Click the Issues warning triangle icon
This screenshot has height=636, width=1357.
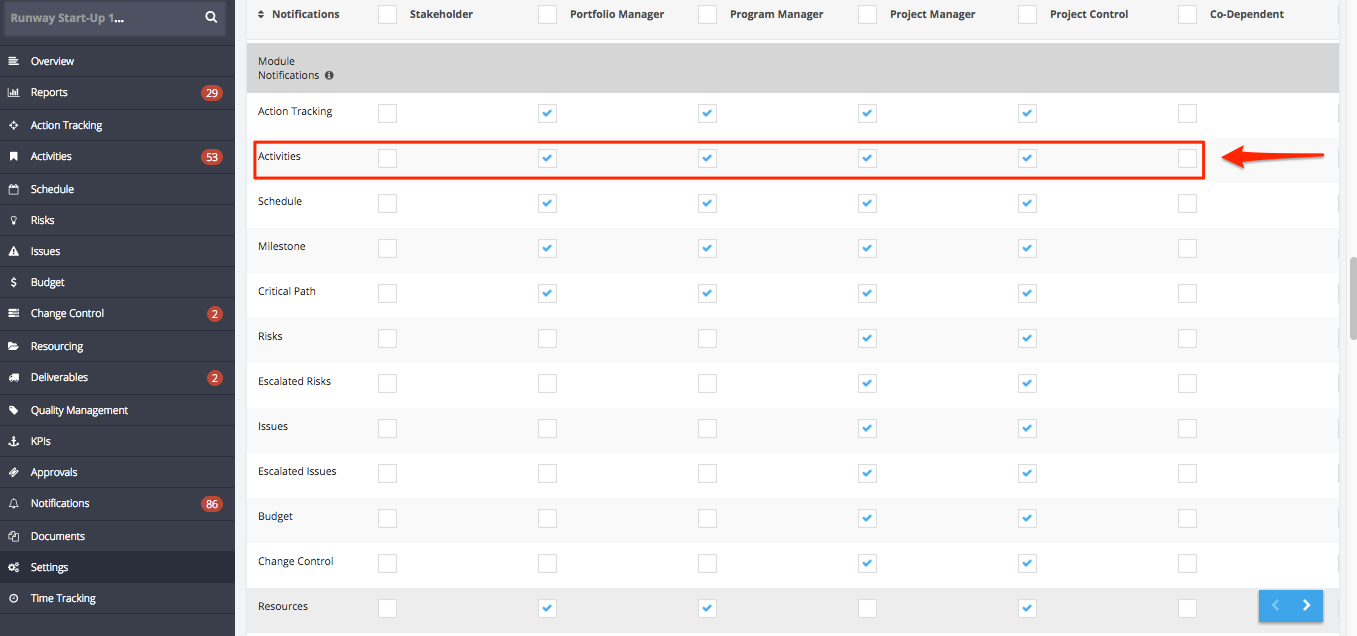pos(14,251)
